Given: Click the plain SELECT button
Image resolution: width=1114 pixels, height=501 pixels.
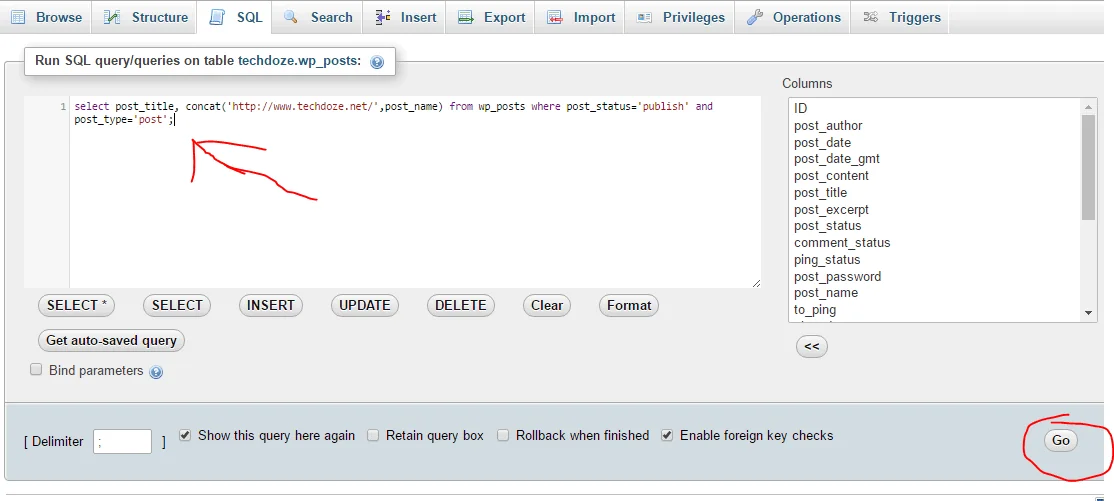Looking at the screenshot, I should (x=177, y=306).
